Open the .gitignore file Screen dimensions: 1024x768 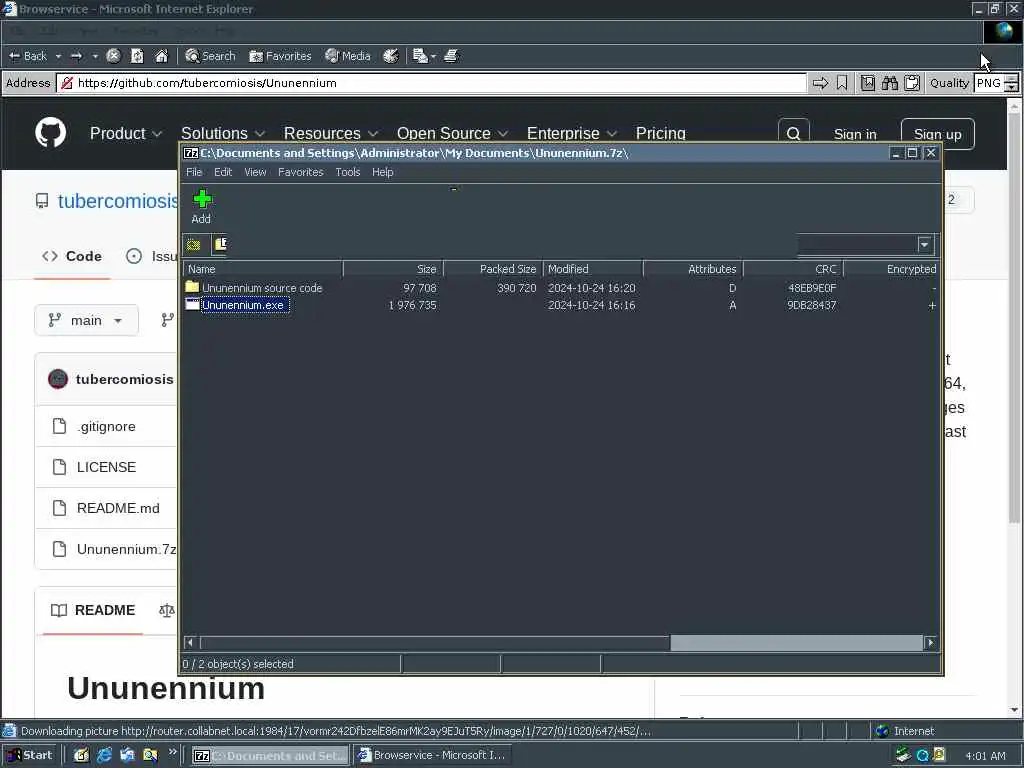106,426
